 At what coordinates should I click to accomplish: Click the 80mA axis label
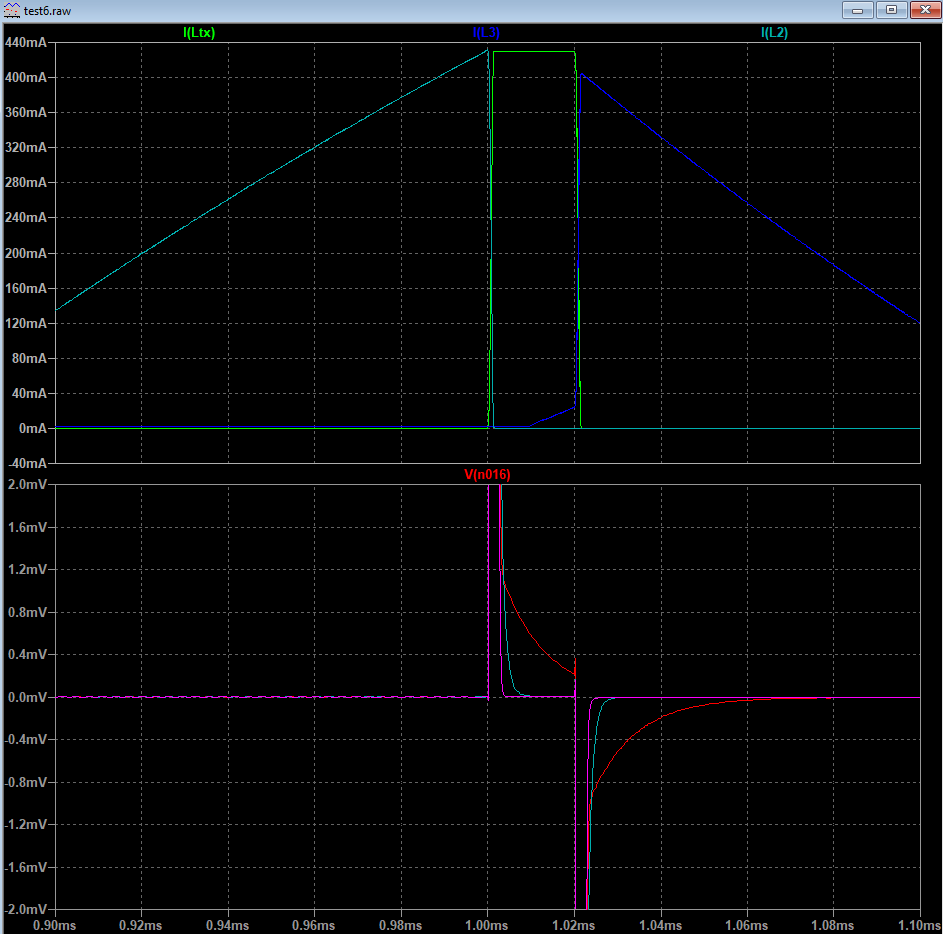29,358
